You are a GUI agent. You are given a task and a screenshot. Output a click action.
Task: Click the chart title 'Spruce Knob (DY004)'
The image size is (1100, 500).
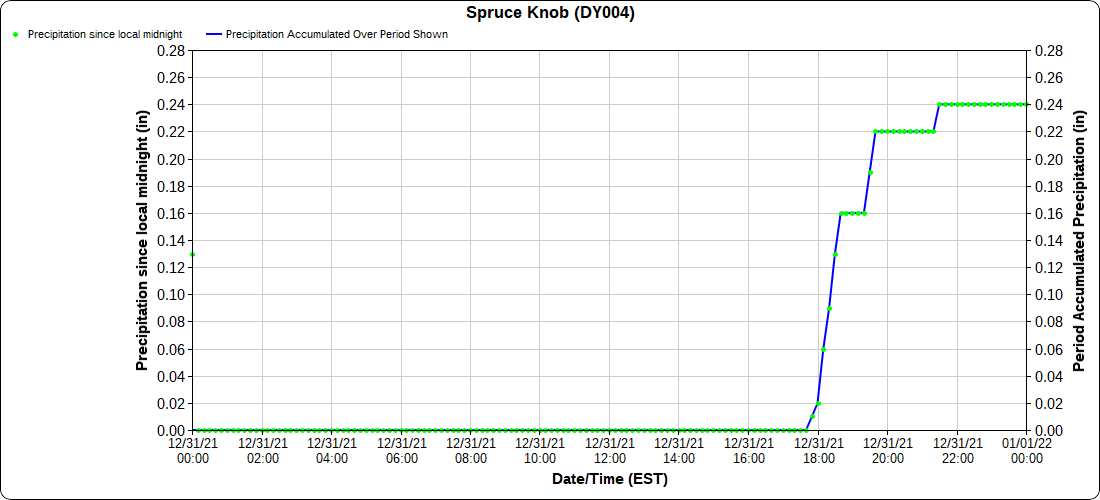point(550,13)
